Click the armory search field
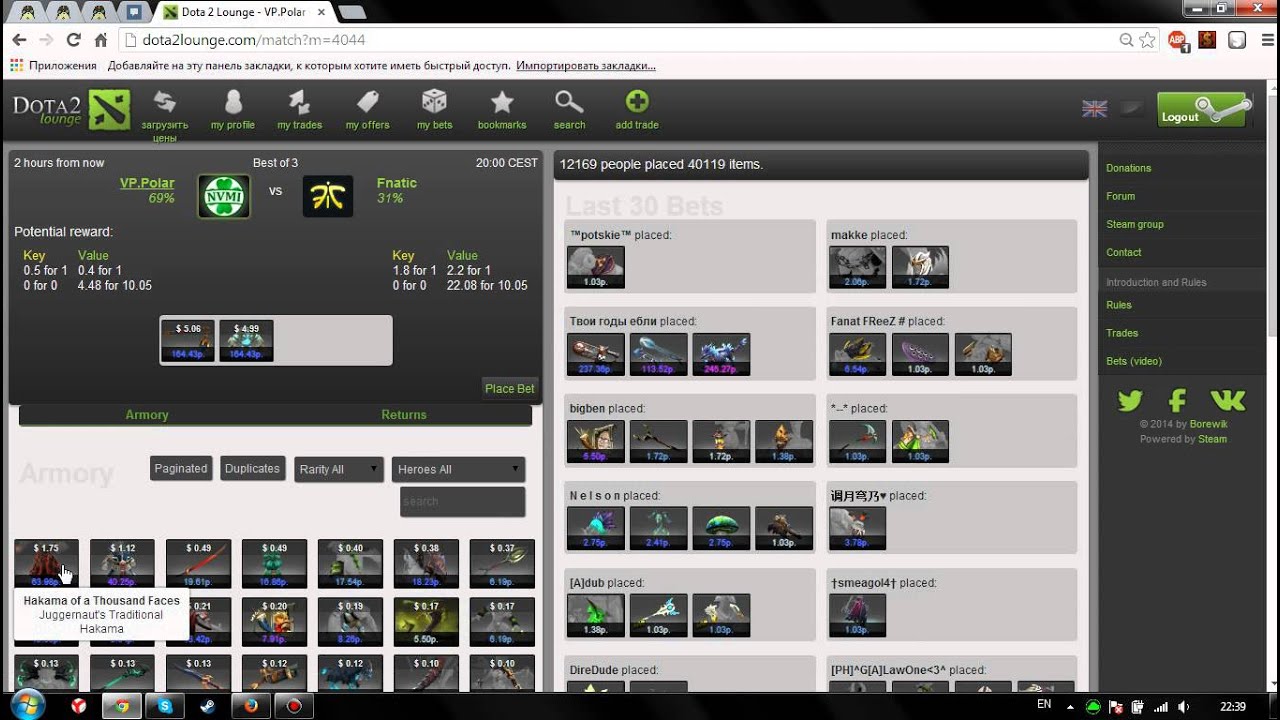1280x720 pixels. (x=462, y=501)
